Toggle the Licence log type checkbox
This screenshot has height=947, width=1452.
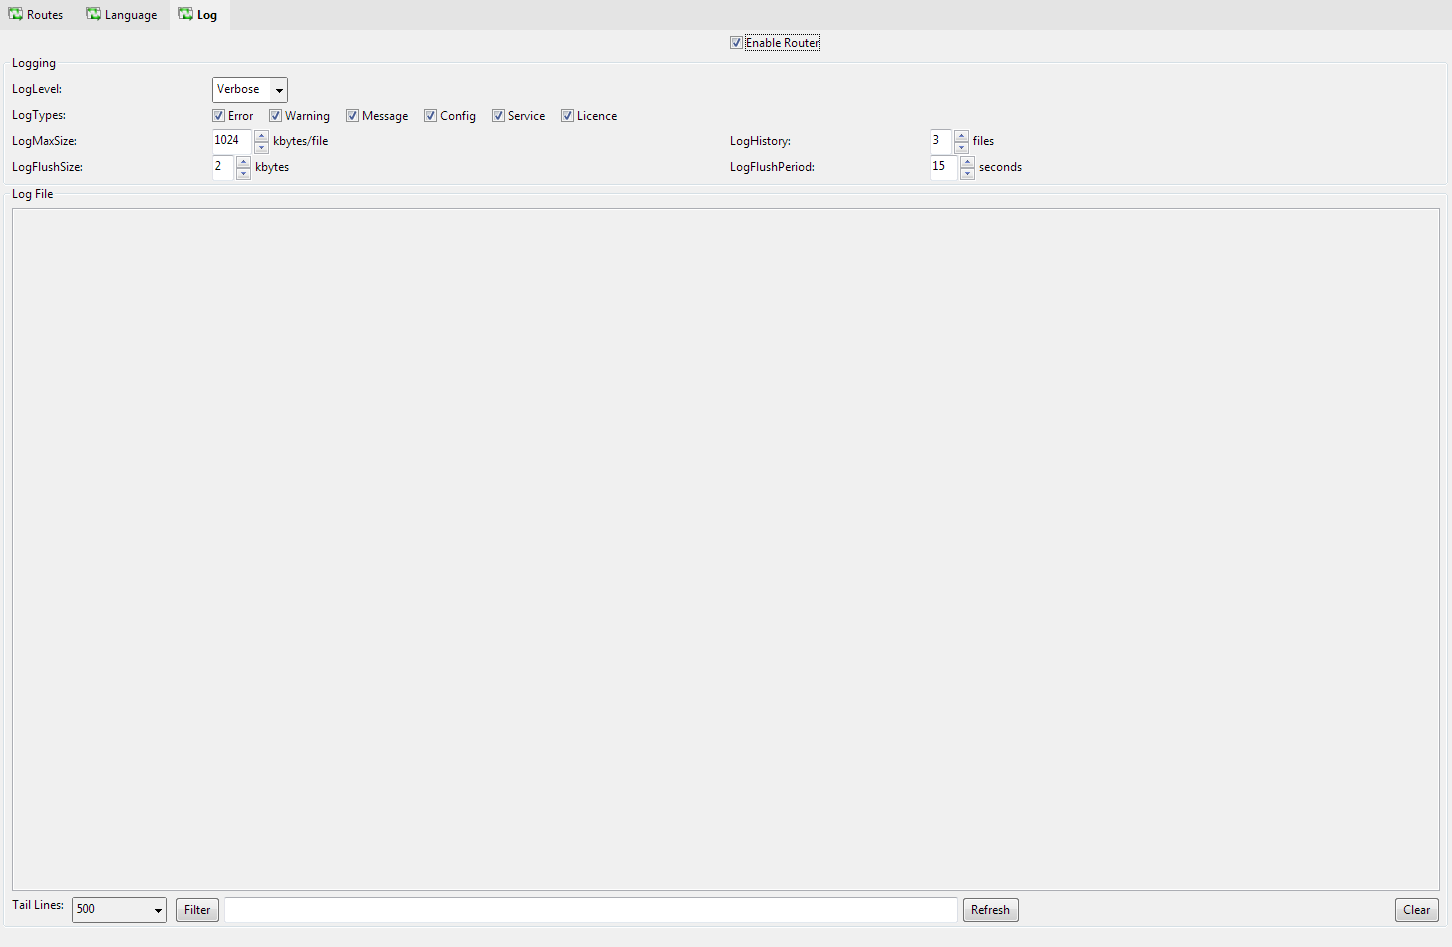coord(568,116)
